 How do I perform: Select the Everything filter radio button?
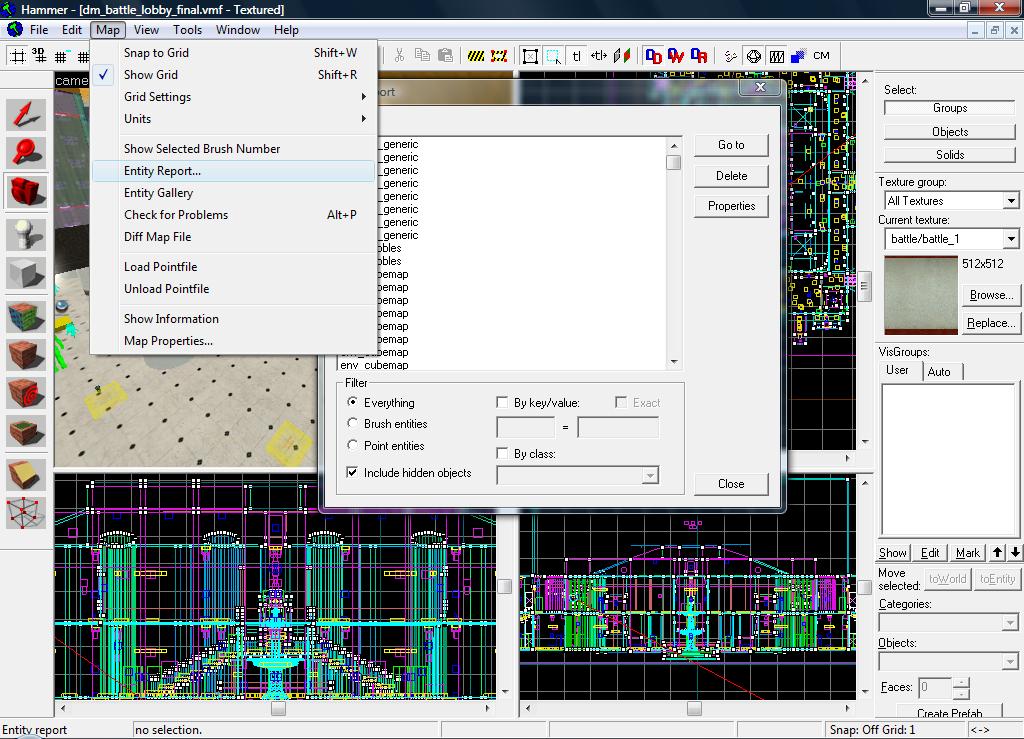(x=353, y=402)
